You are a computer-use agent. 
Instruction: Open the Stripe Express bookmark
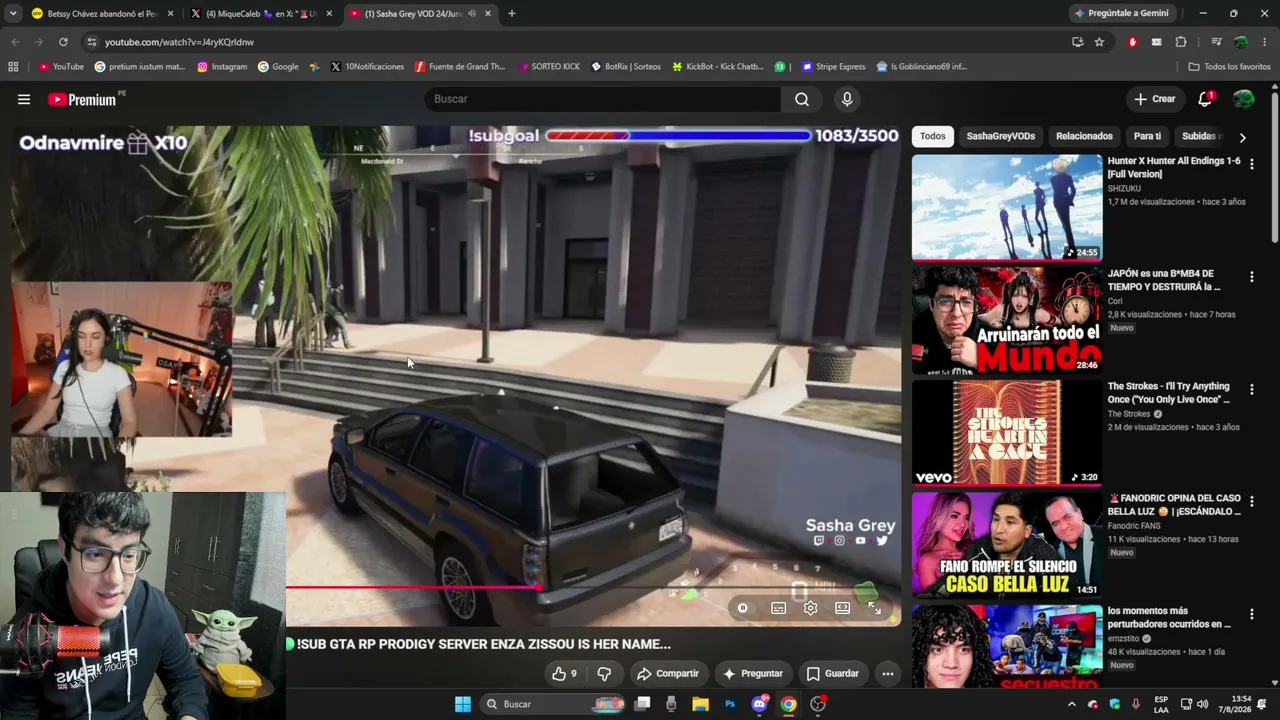click(x=833, y=67)
